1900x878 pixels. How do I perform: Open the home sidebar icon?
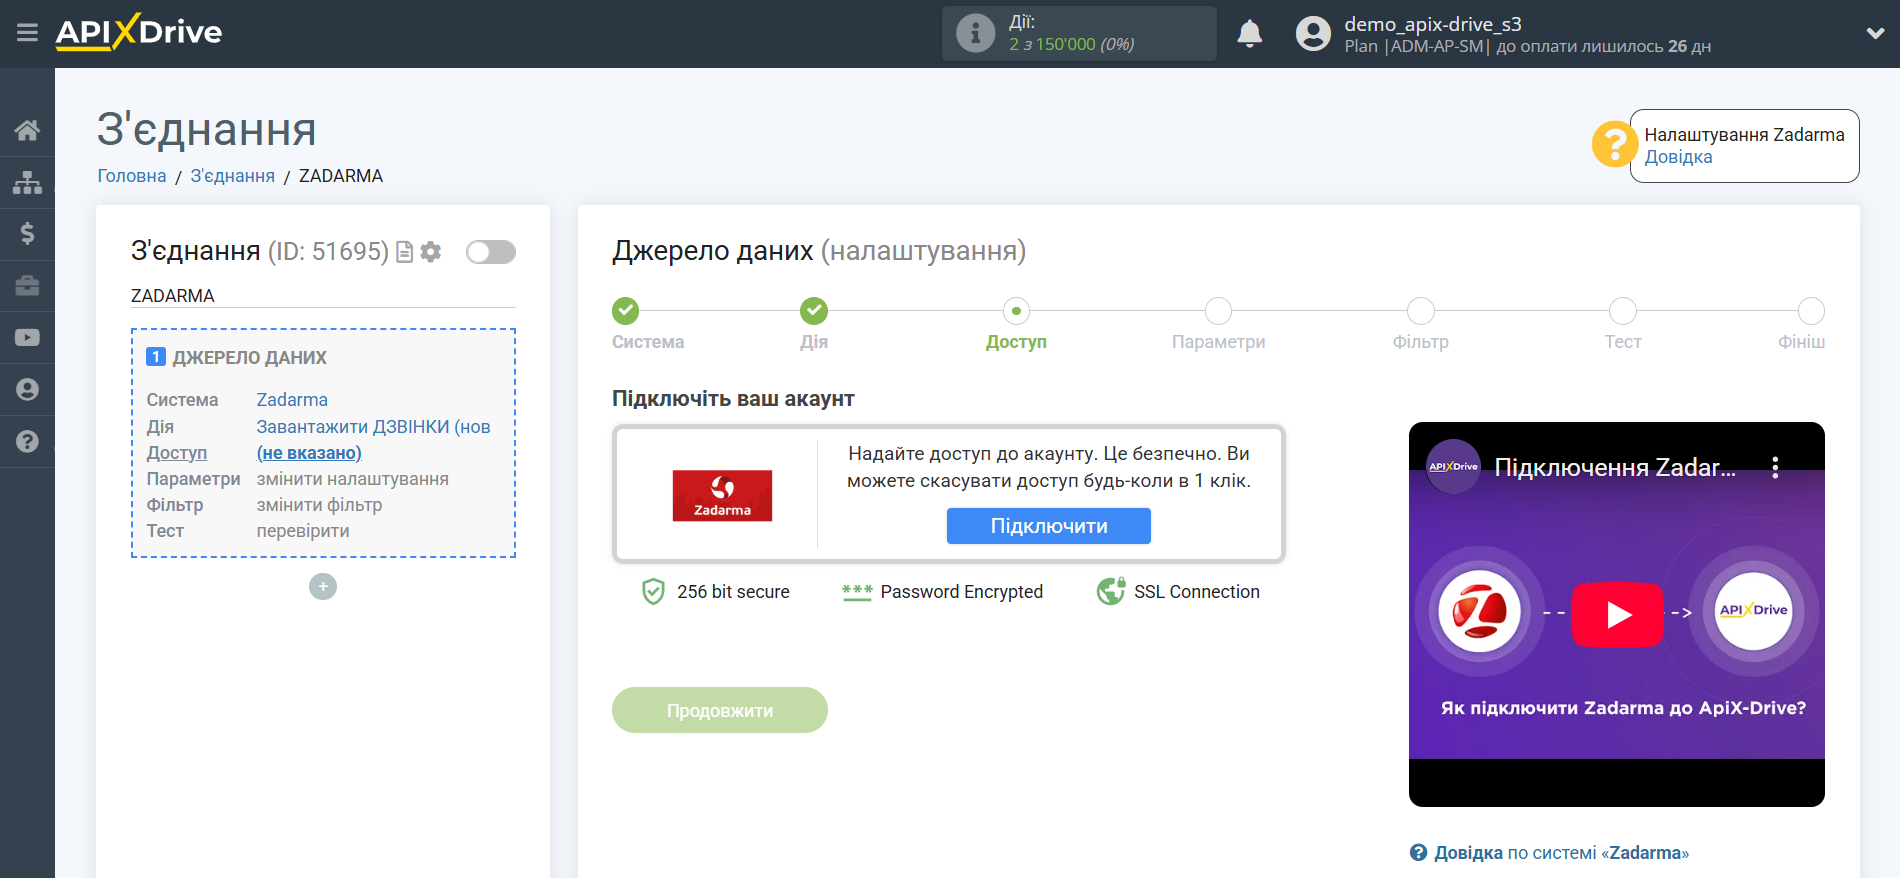27,130
